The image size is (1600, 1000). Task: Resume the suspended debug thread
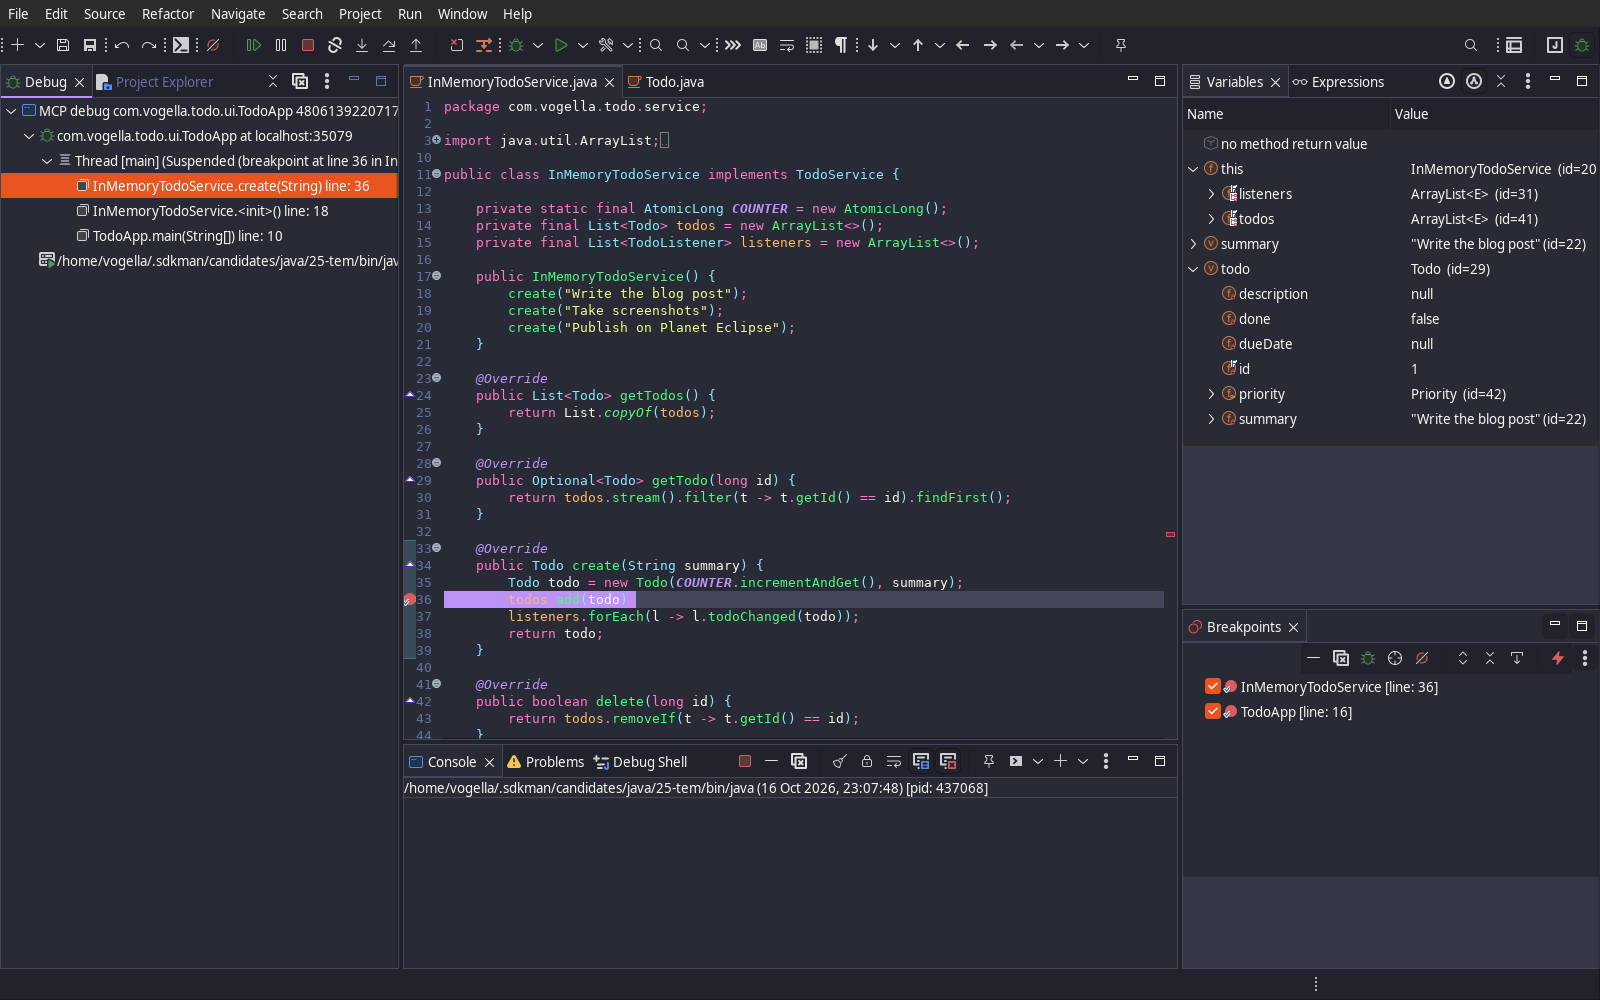(254, 45)
